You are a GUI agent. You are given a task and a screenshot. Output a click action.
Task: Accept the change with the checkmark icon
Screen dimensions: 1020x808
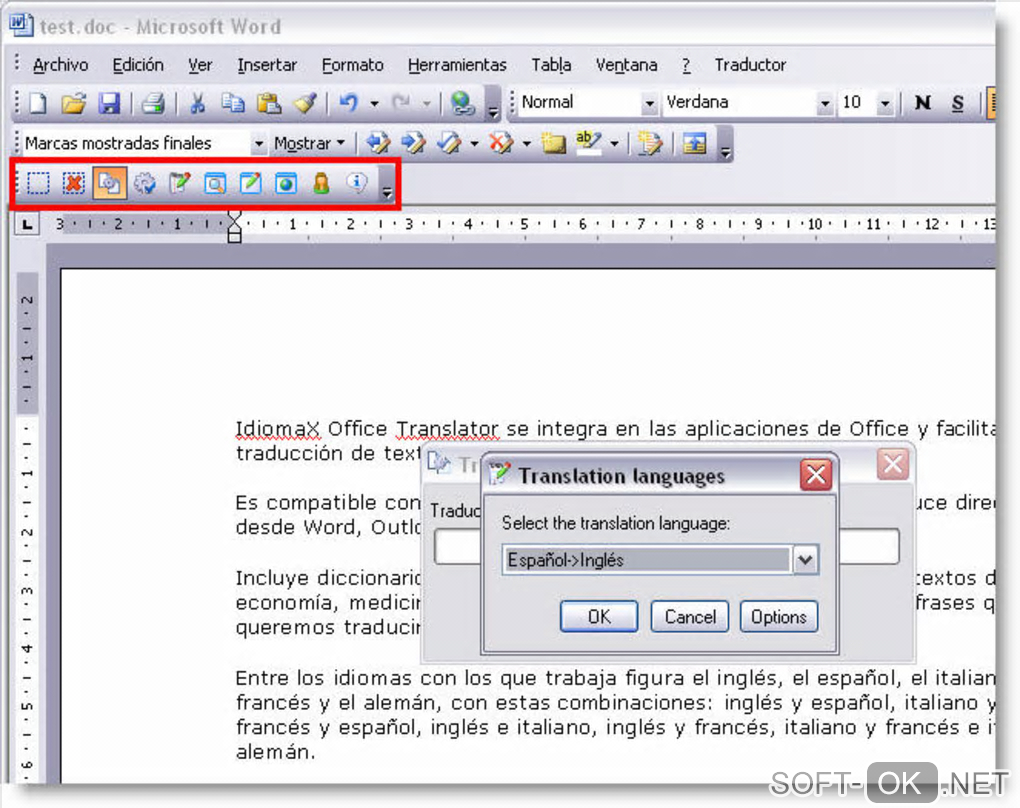[449, 142]
